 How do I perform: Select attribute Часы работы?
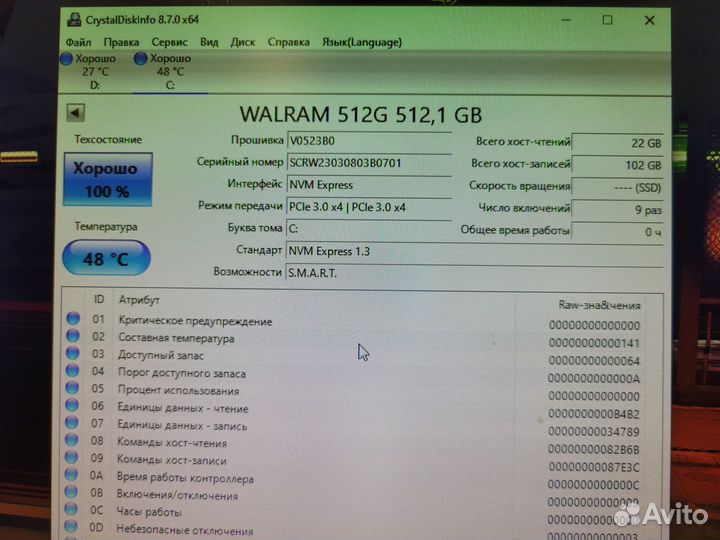[x=147, y=512]
